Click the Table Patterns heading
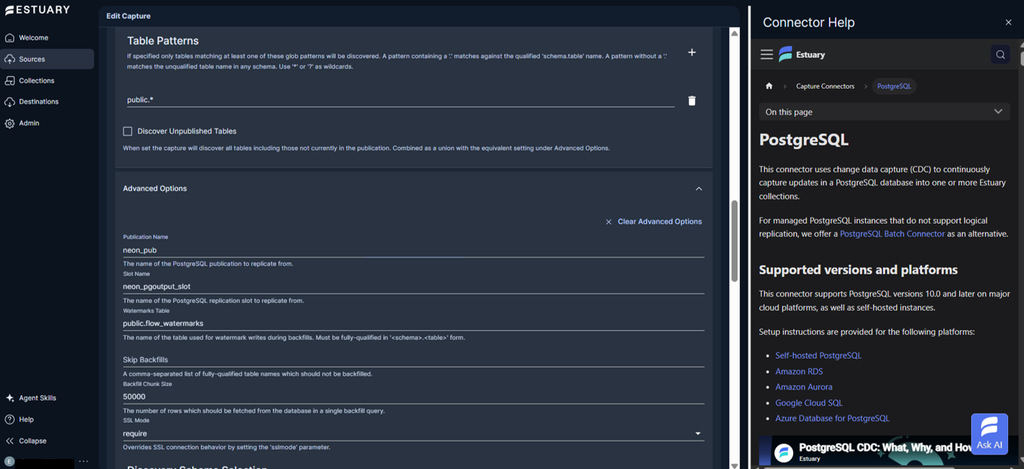Screen dimensions: 1024x469 [163, 41]
